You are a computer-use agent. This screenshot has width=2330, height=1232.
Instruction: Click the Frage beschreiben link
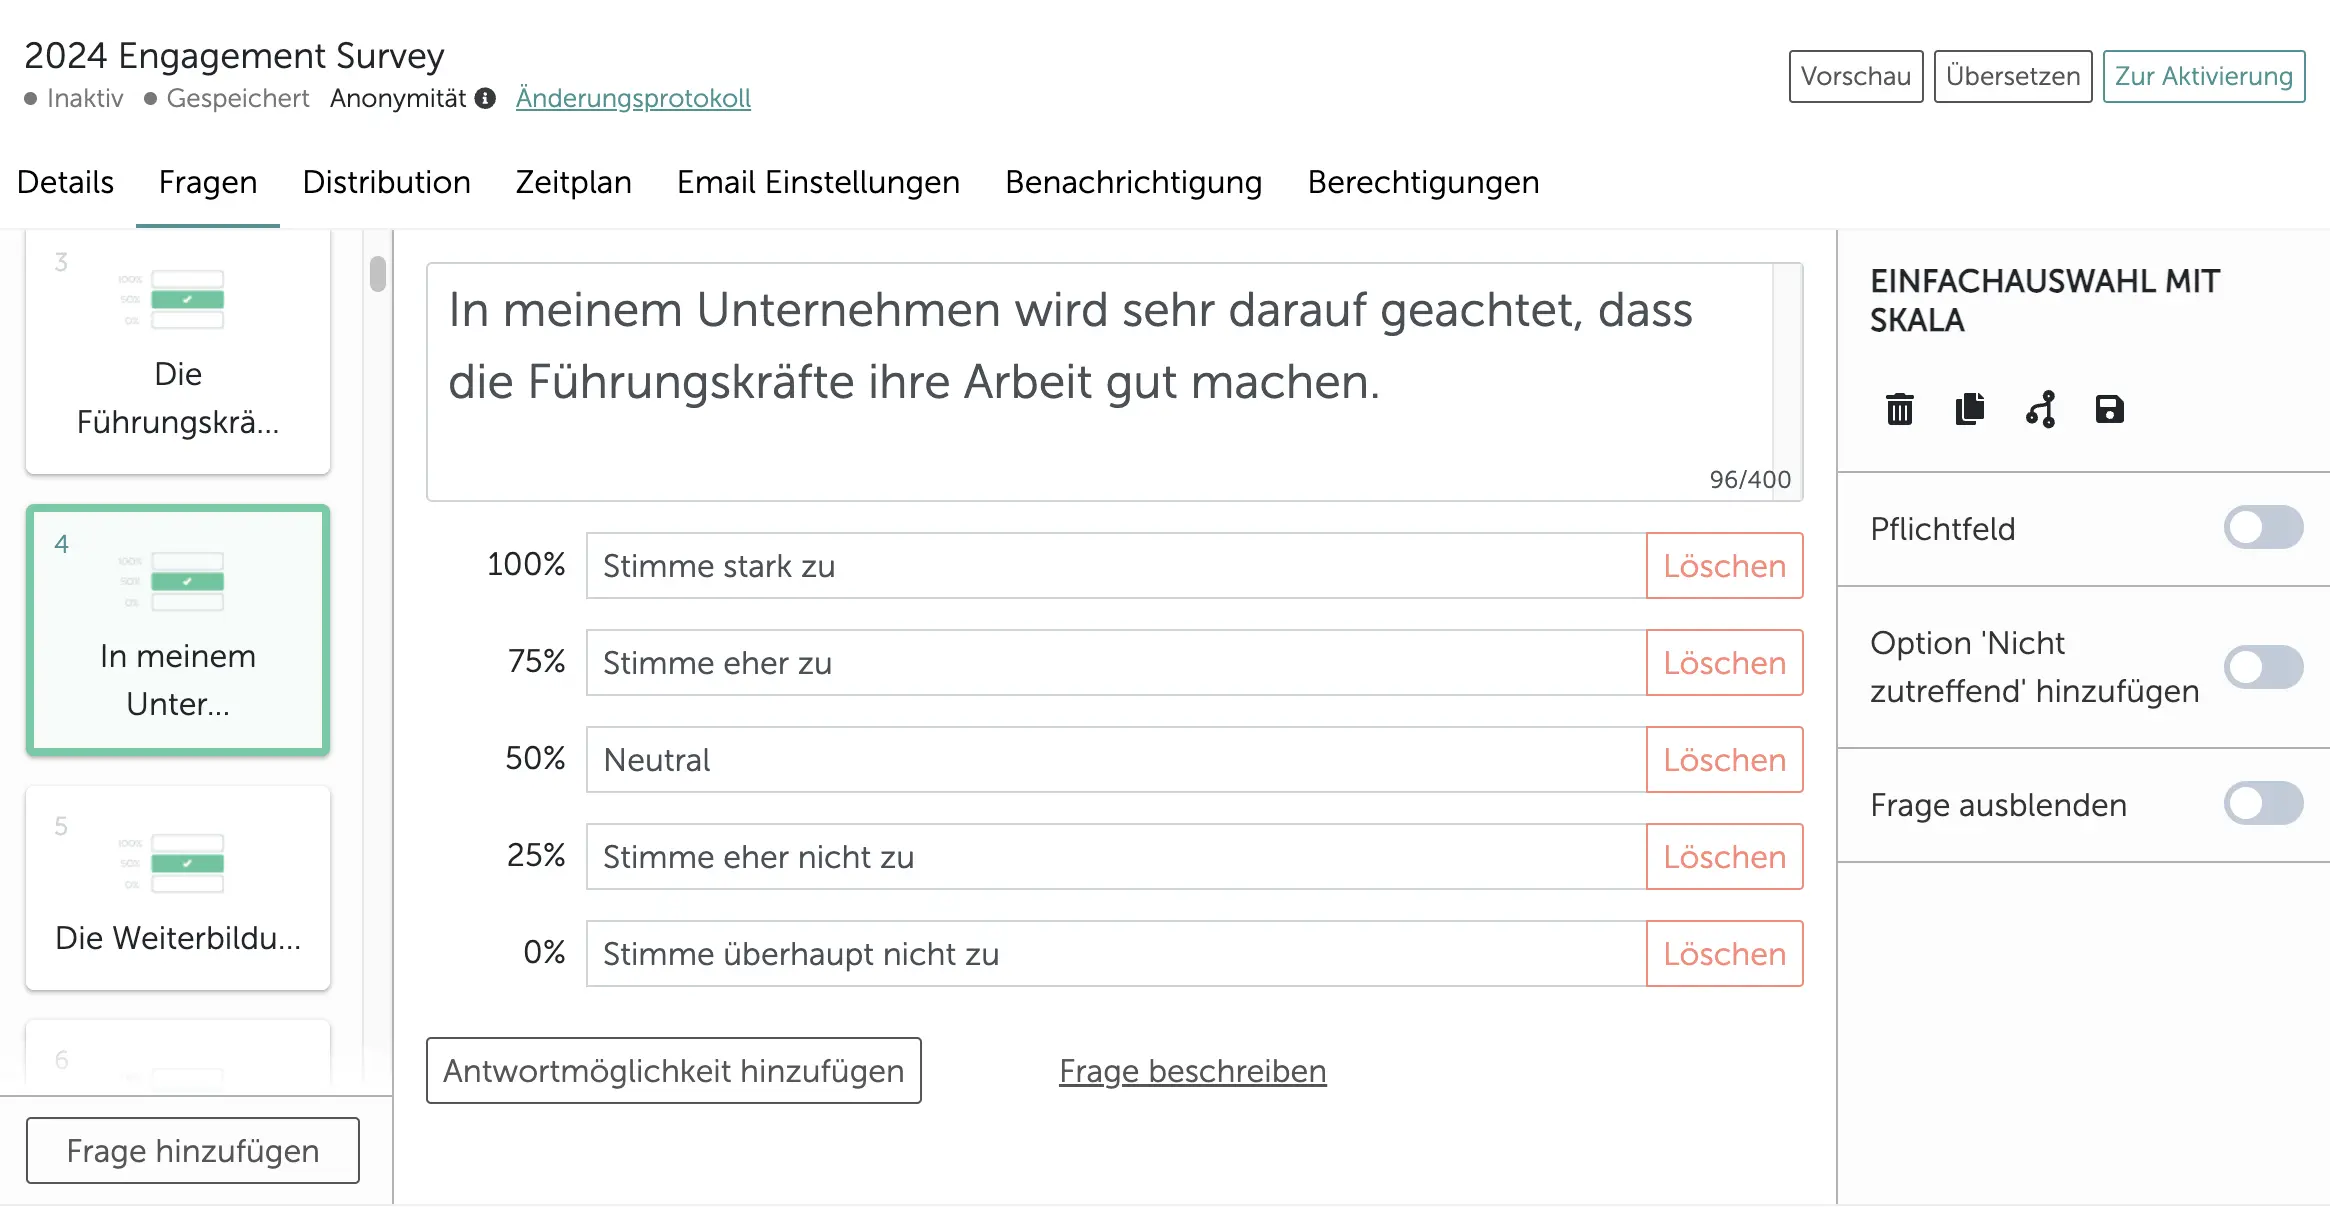click(x=1192, y=1071)
